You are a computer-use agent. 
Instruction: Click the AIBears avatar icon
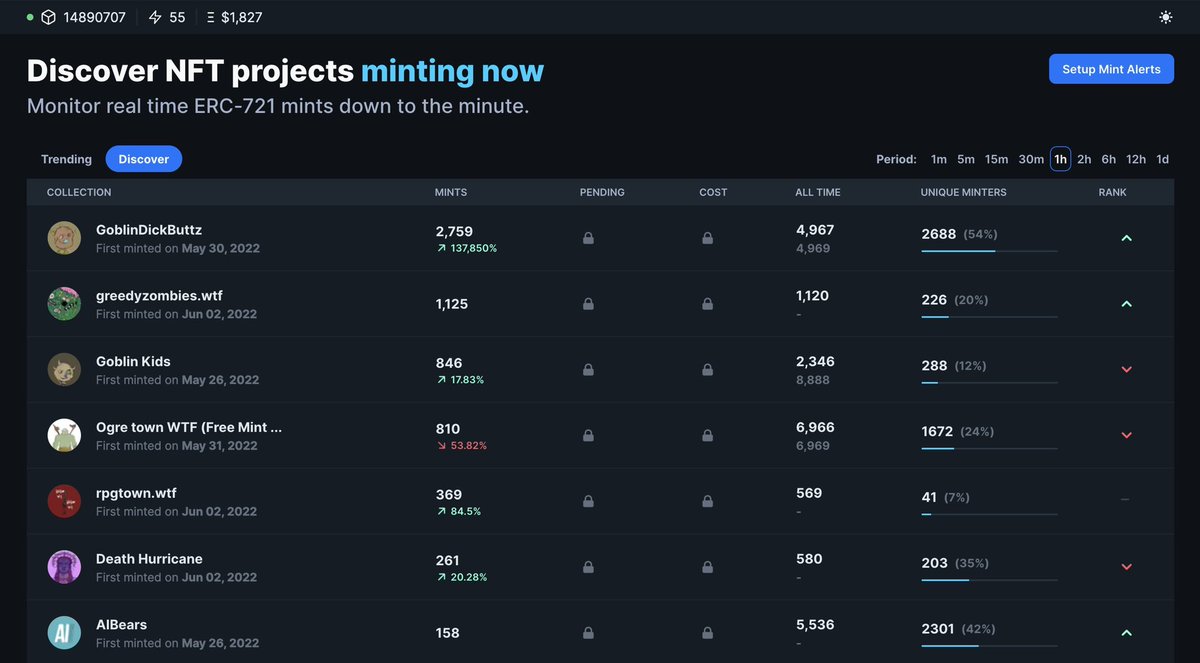click(64, 633)
